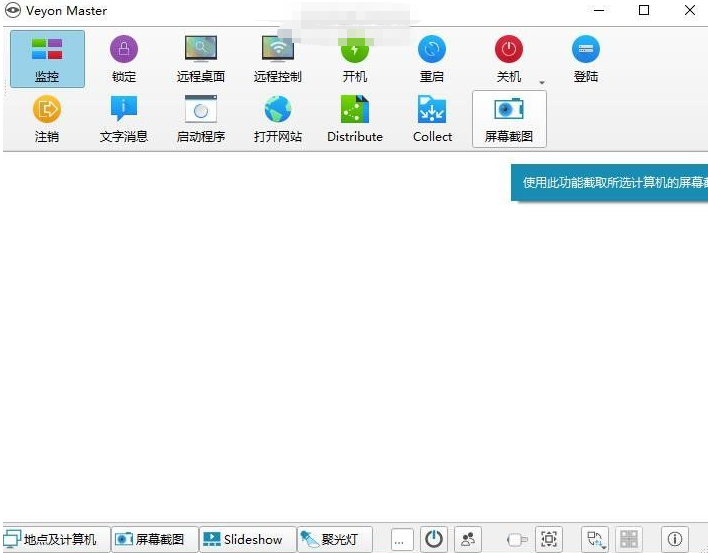Viewport: 708px width, 553px height.
Task: Click the auto-adjust size icon at bottom
Action: (549, 539)
